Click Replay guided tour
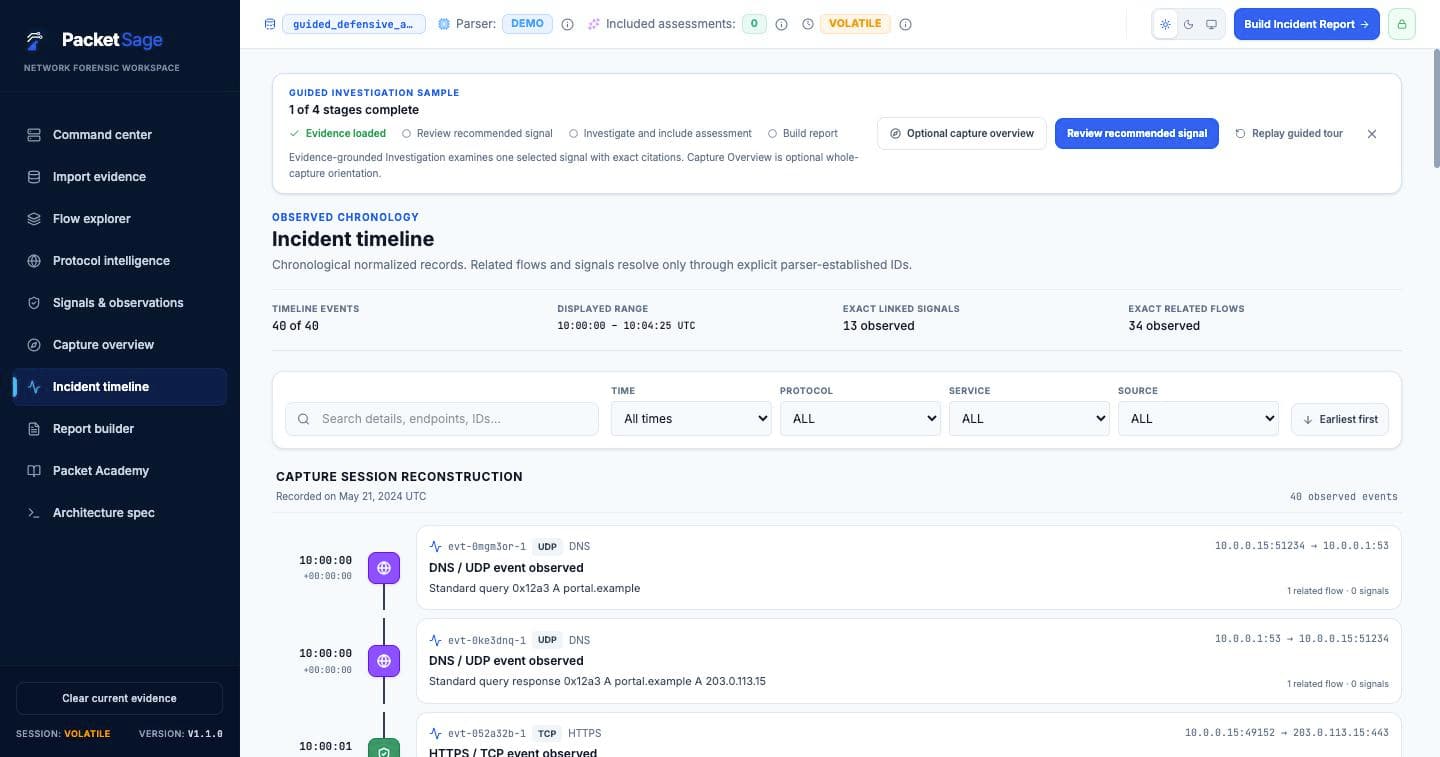Image resolution: width=1440 pixels, height=757 pixels. 1289,133
